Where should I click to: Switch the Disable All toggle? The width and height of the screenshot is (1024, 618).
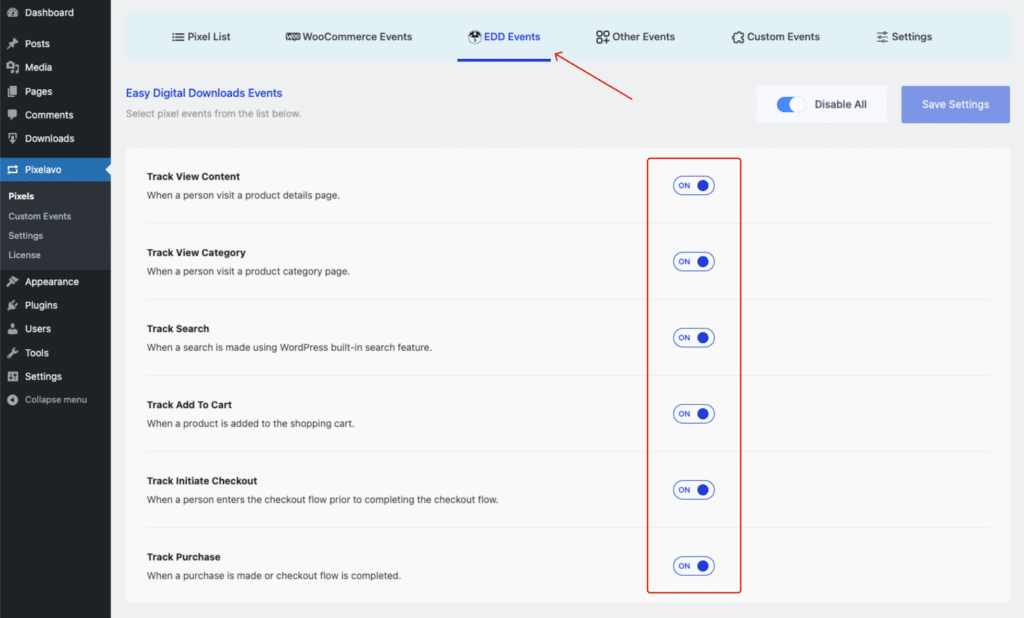coord(791,105)
